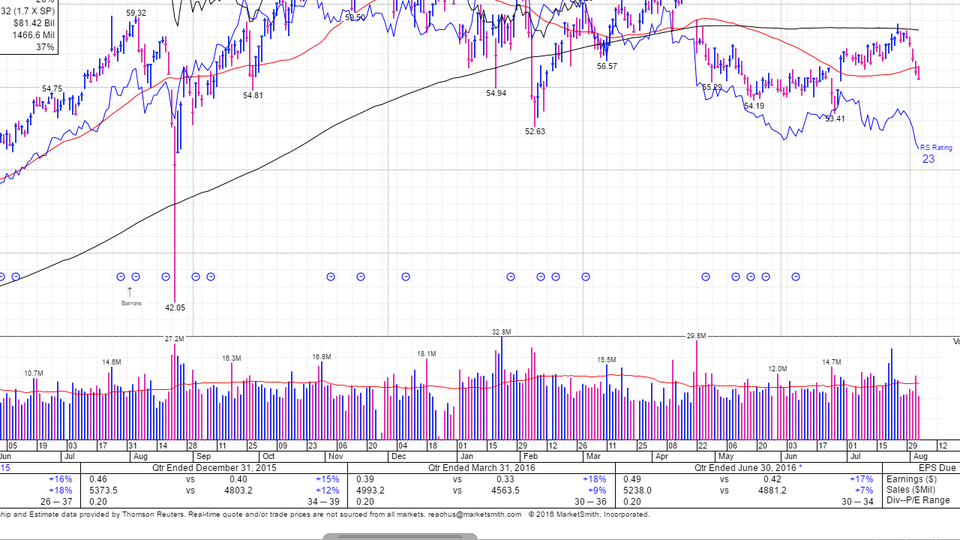Click the Div--P/E Range row label

click(x=918, y=500)
